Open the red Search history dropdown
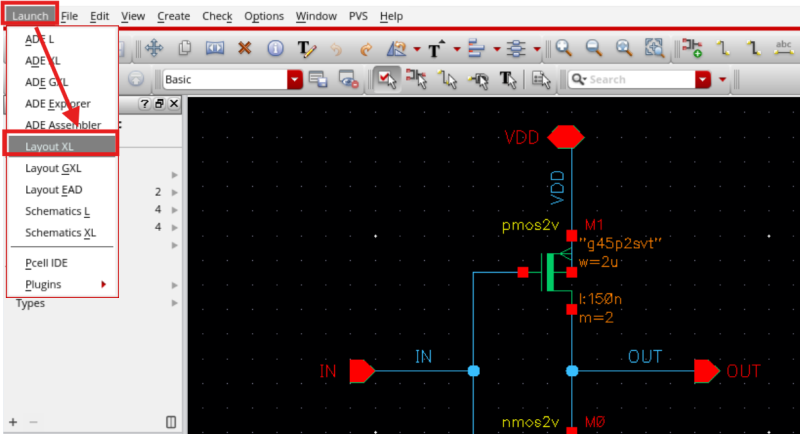 tap(703, 80)
